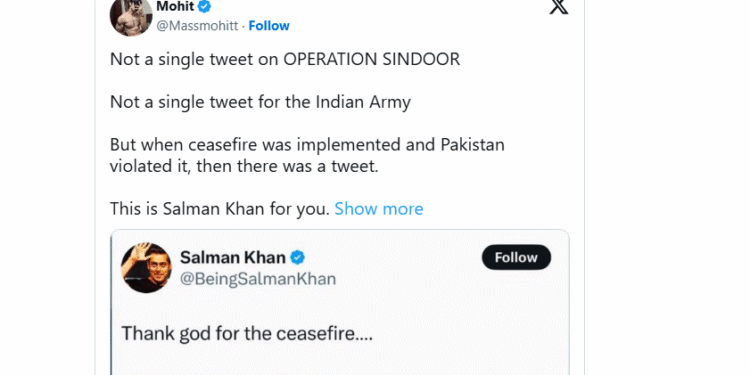Screen dimensions: 750x375
Task: Click the Salman Khan display name
Action: 233,257
